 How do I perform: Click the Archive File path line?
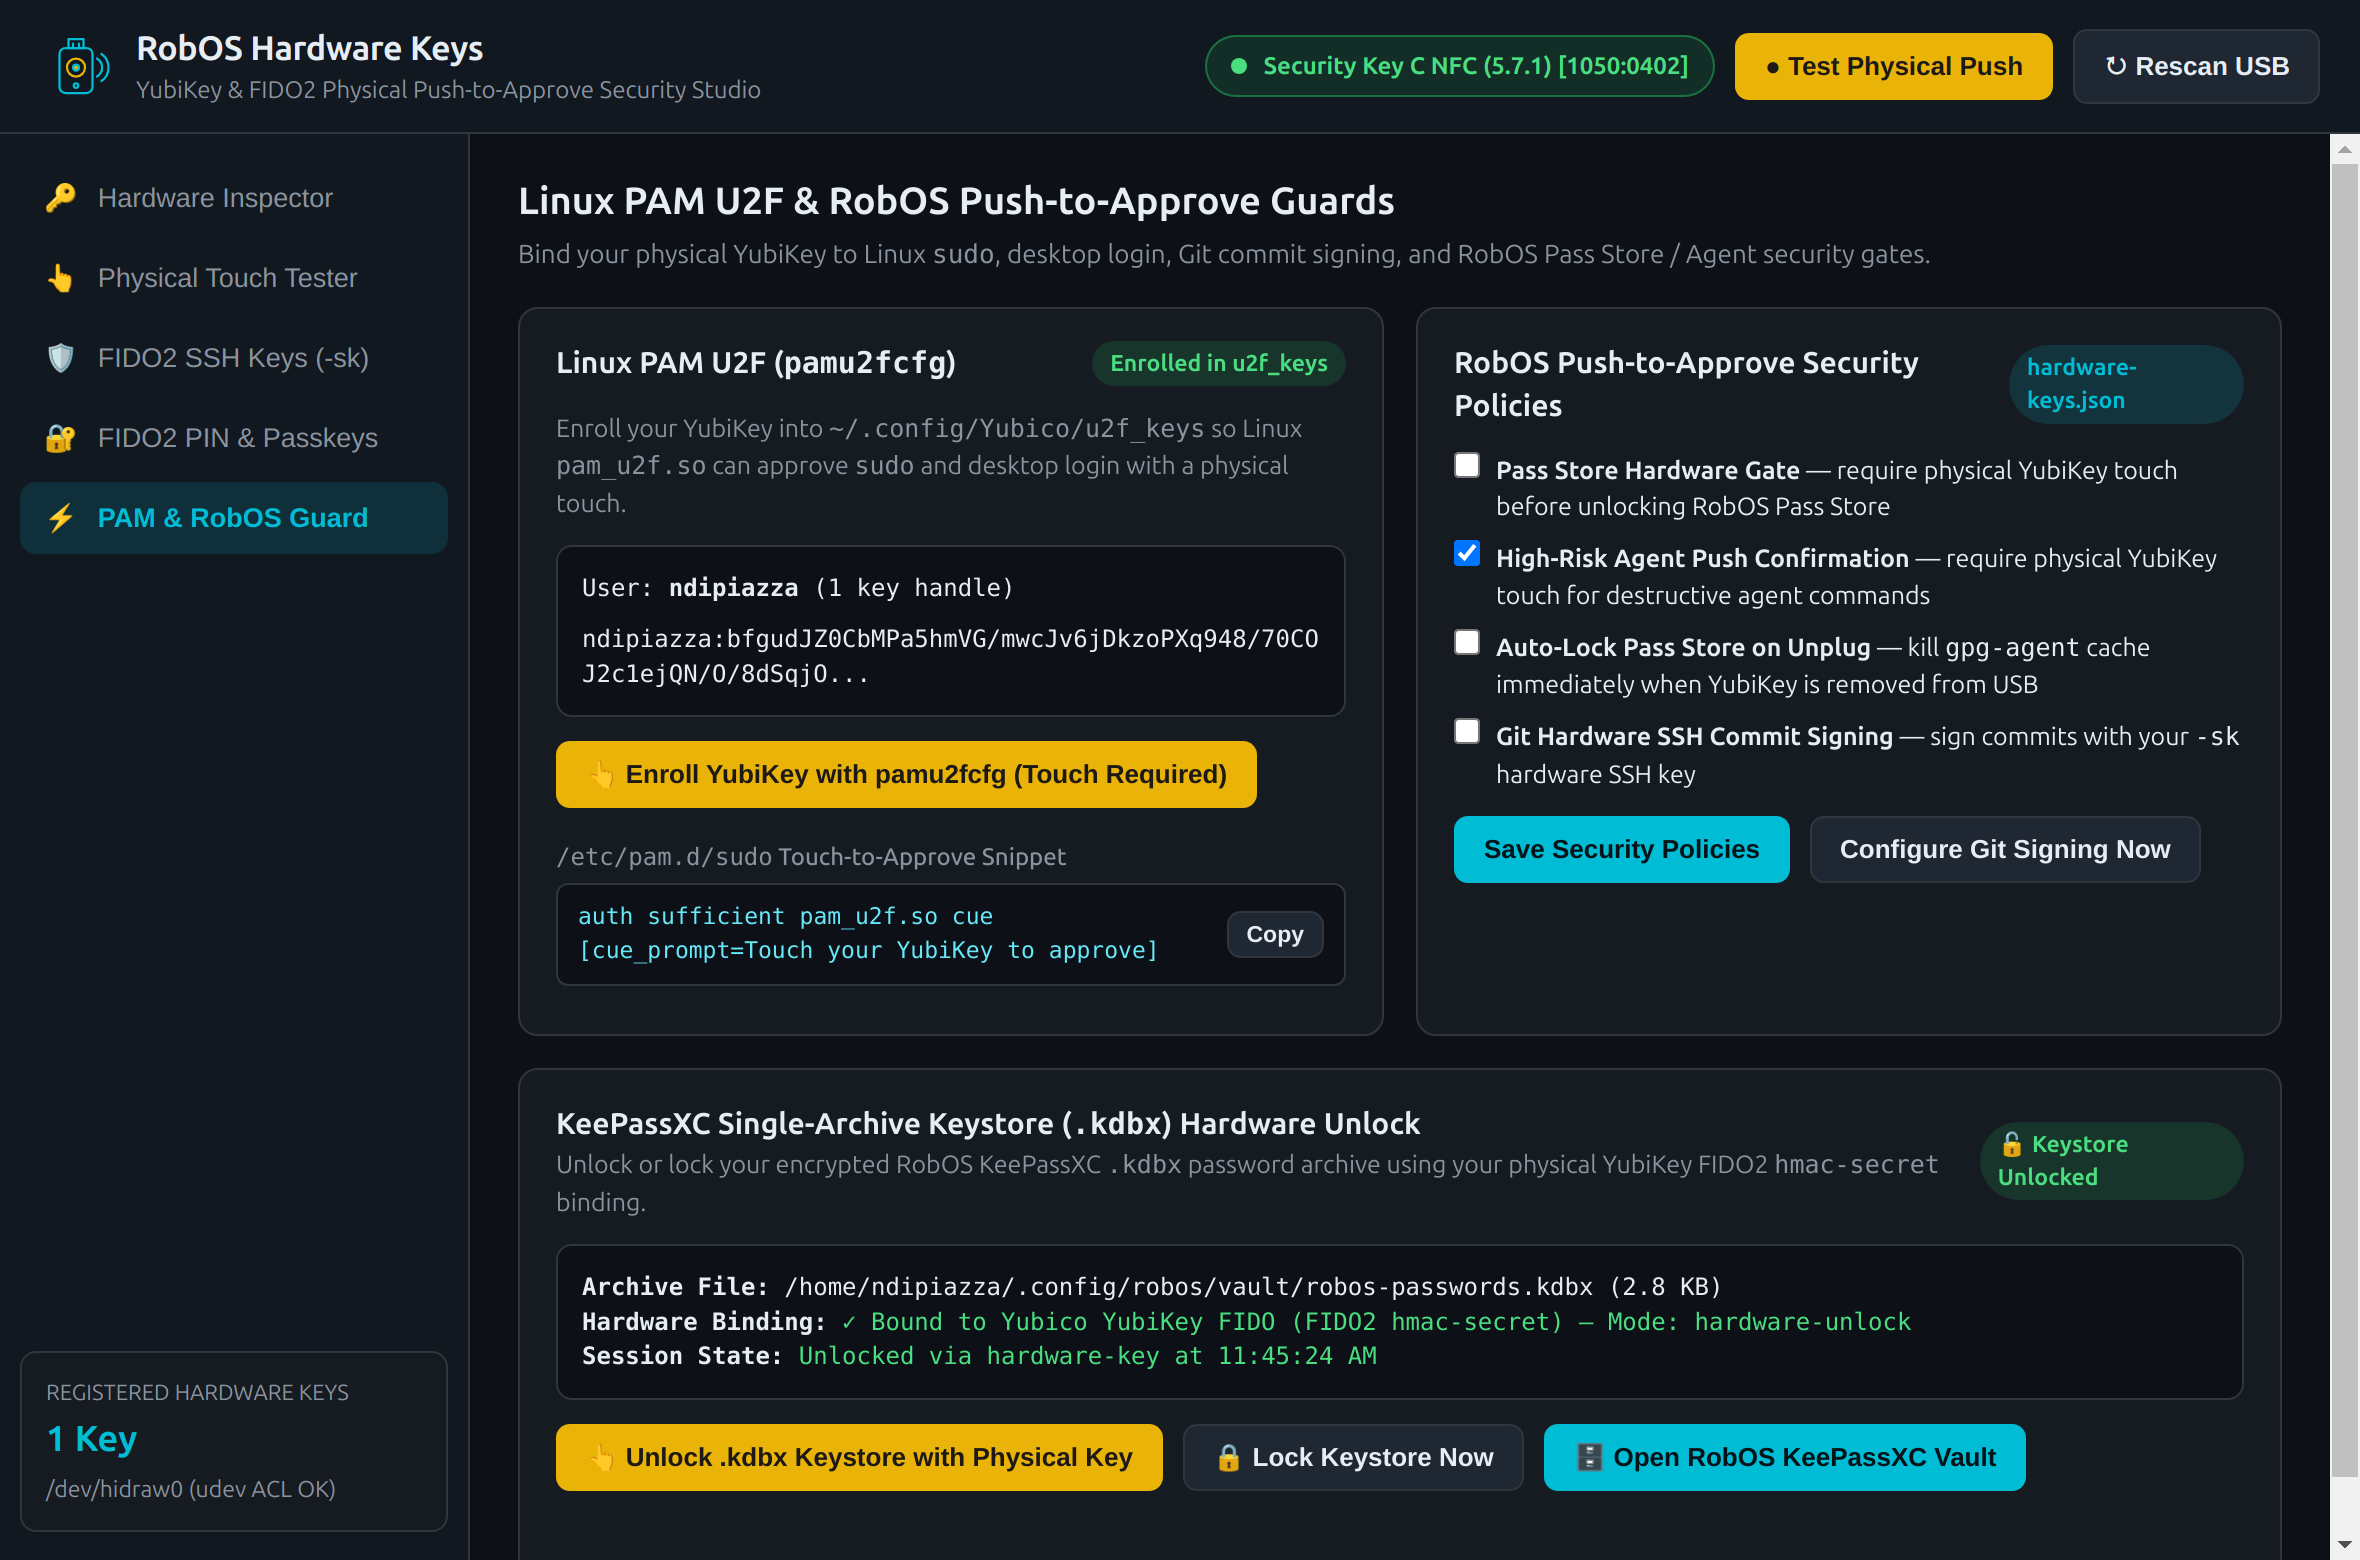1151,1287
